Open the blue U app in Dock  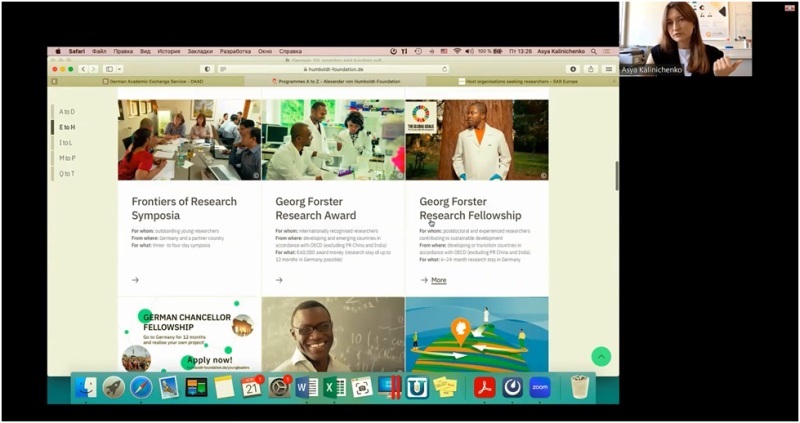point(417,388)
